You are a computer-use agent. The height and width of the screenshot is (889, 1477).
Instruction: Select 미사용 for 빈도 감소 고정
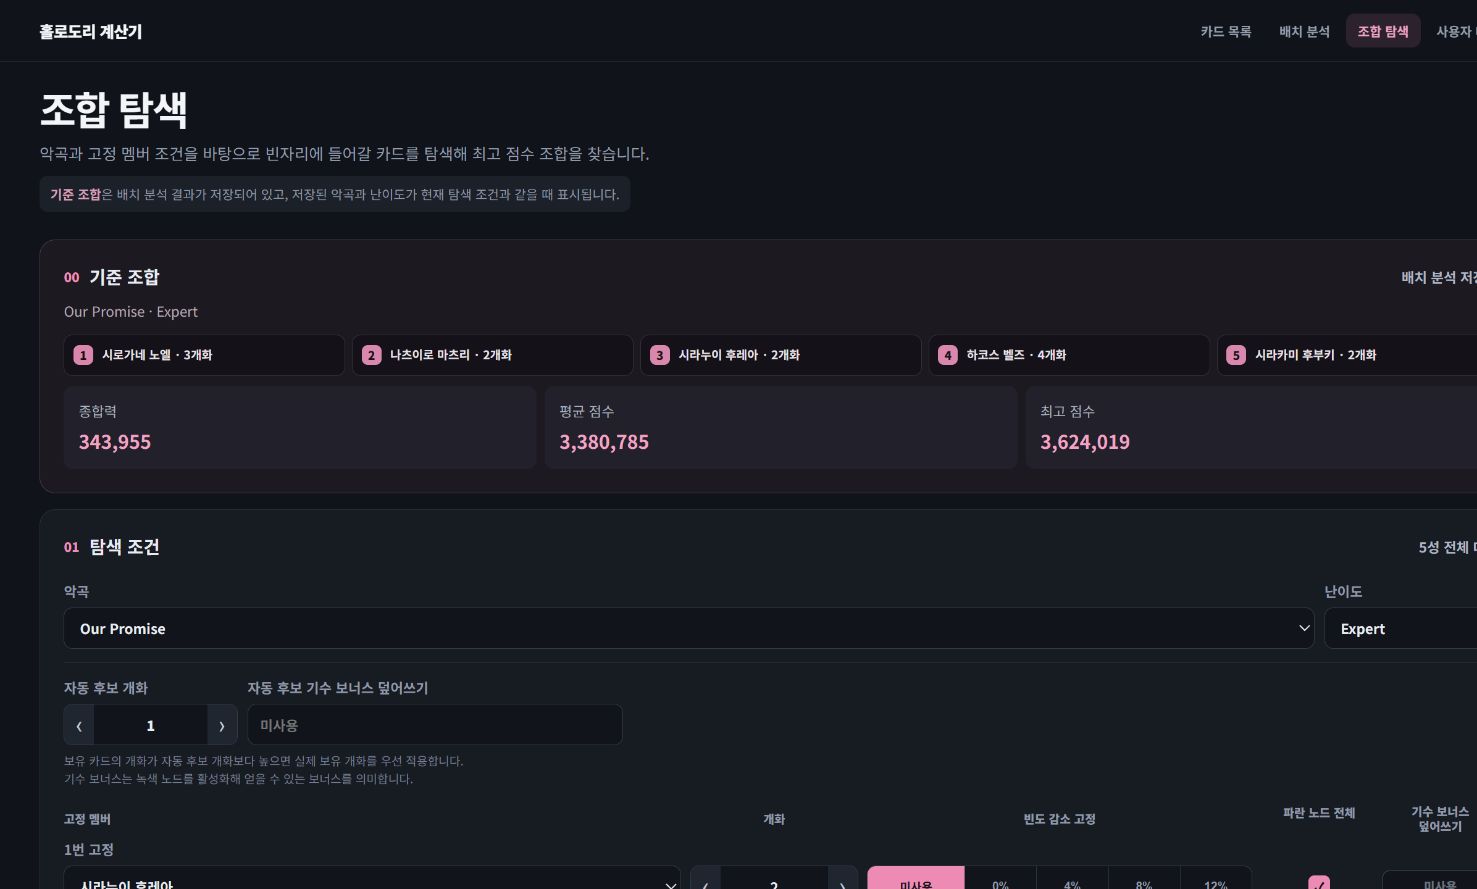coord(916,880)
